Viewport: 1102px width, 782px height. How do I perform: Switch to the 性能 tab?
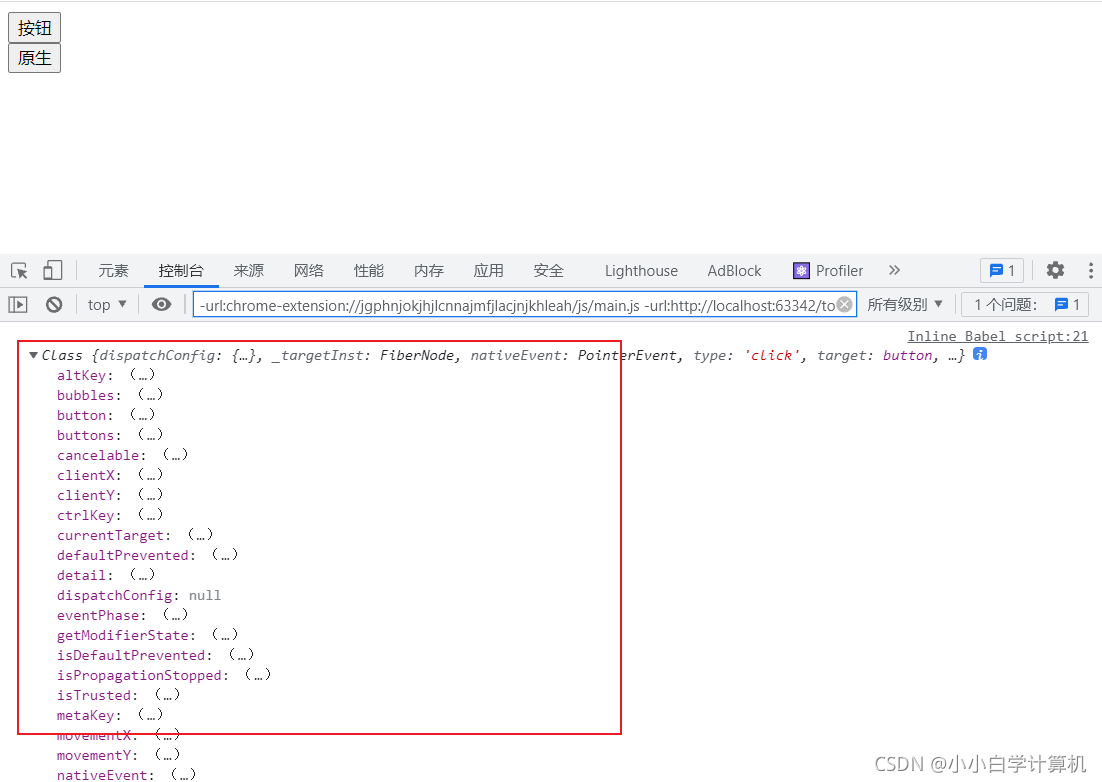coord(369,271)
